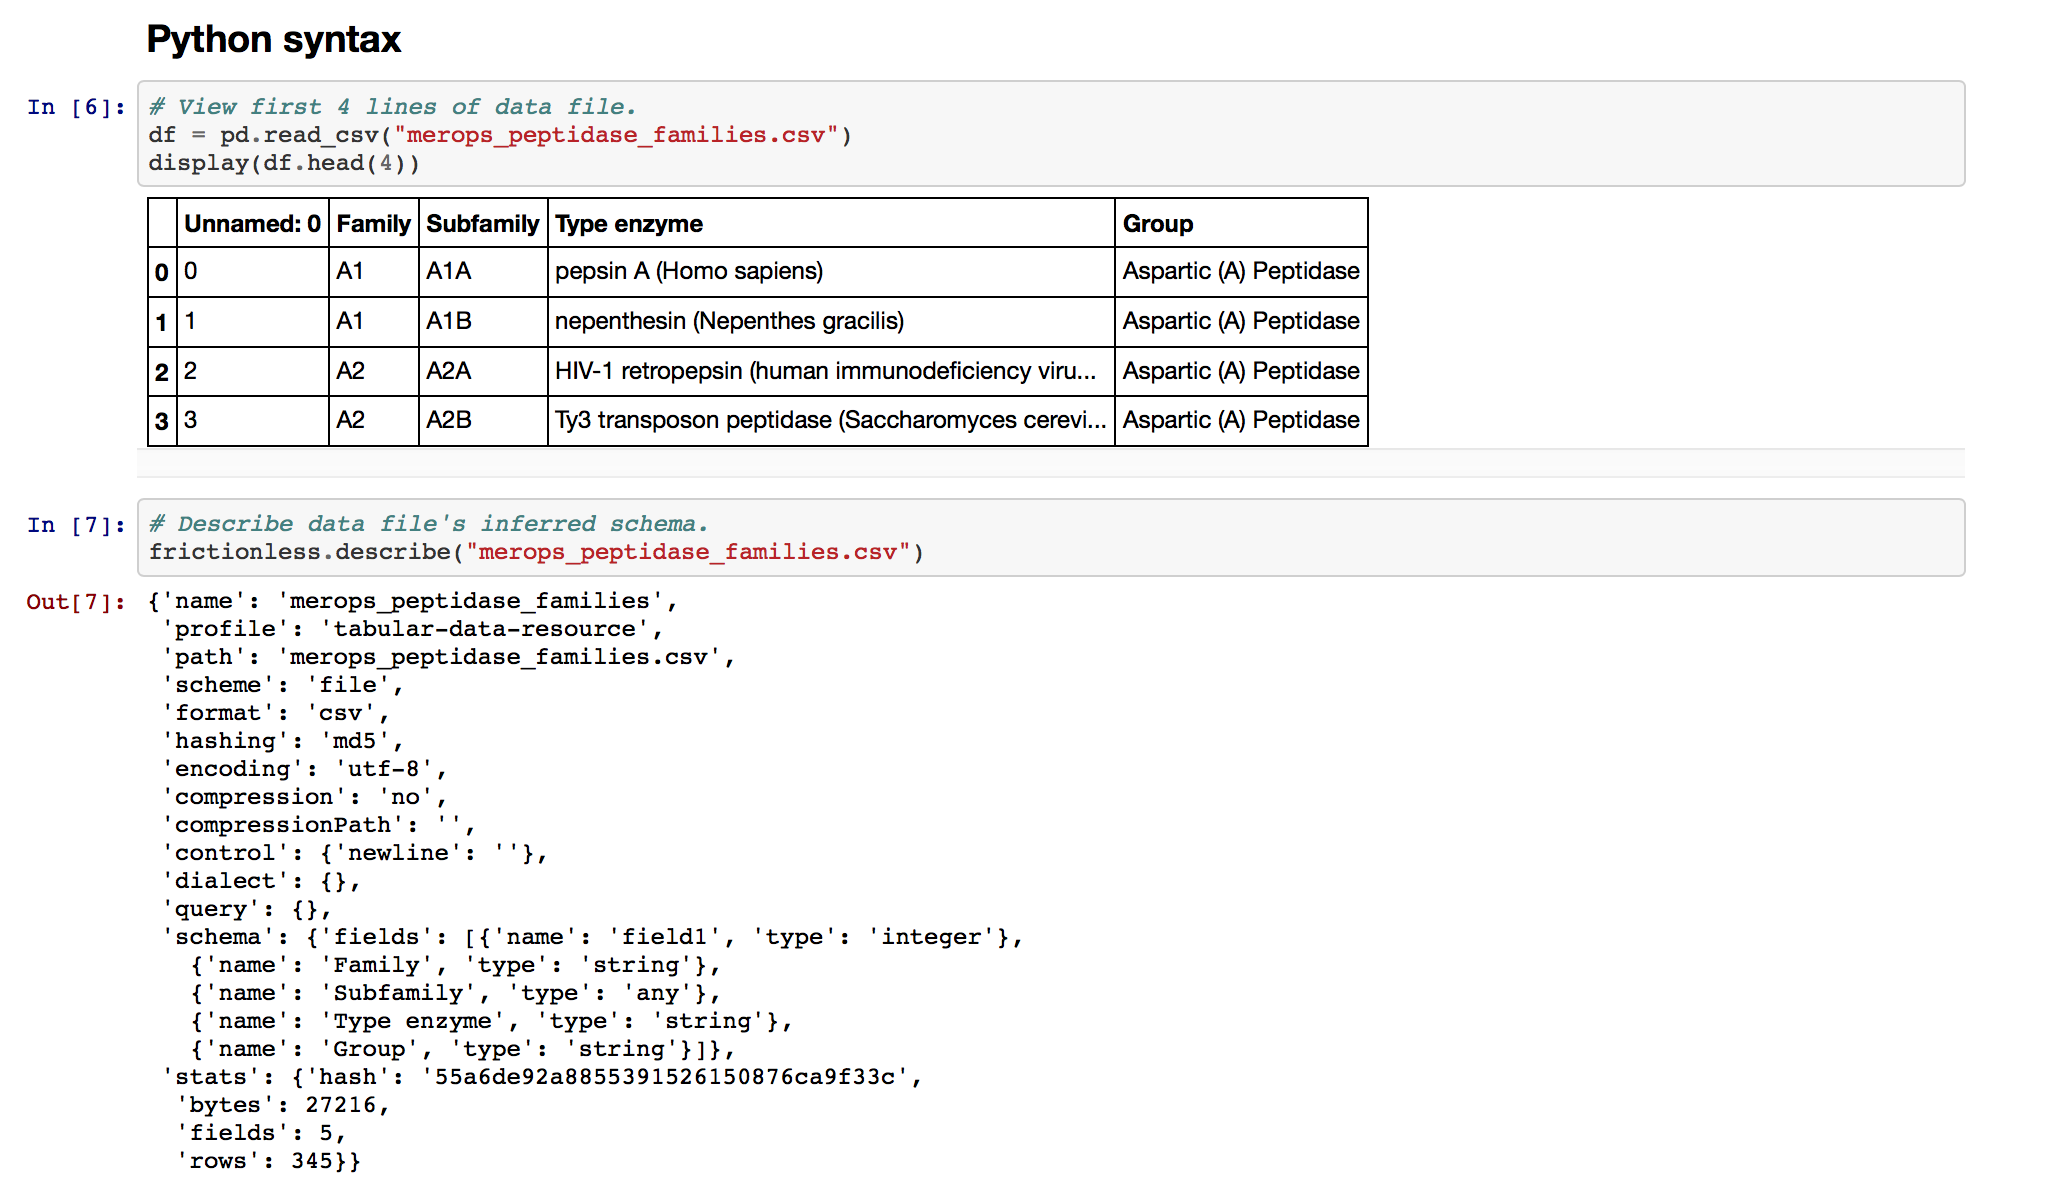The height and width of the screenshot is (1182, 2059).
Task: Select the In [6] code cell input
Action: [1051, 134]
